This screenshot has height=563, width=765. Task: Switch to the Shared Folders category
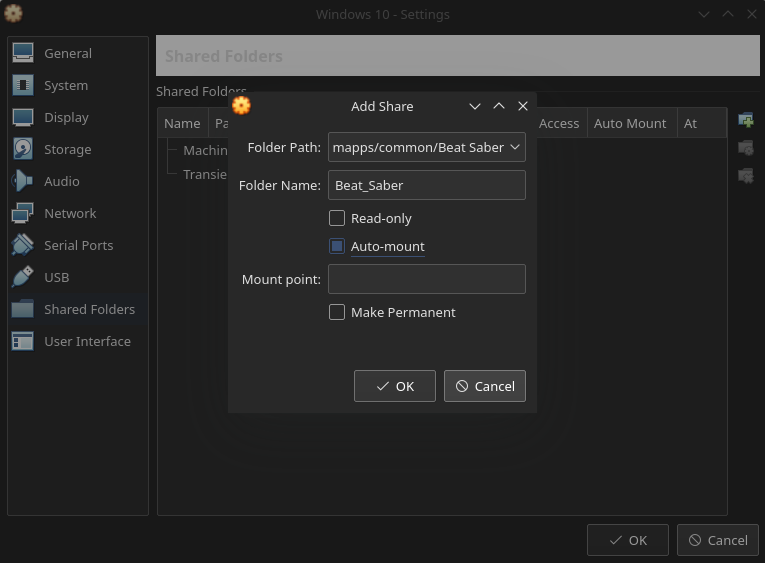coord(89,309)
